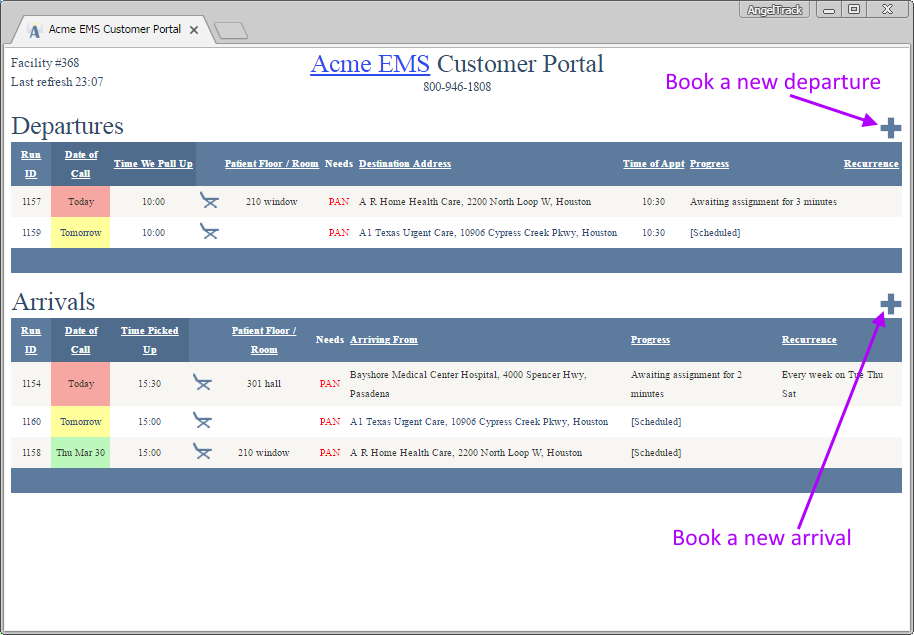Open the Acme EMS homepage link

370,63
